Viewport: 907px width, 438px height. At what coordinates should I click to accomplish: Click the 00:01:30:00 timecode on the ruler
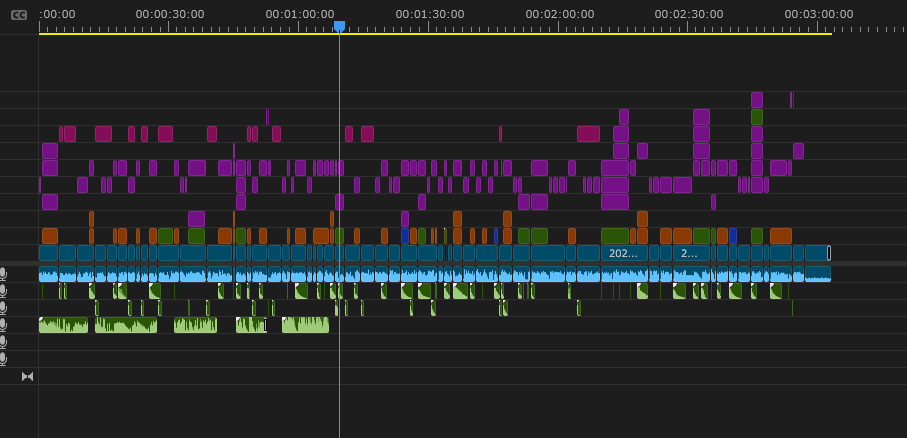click(x=430, y=14)
